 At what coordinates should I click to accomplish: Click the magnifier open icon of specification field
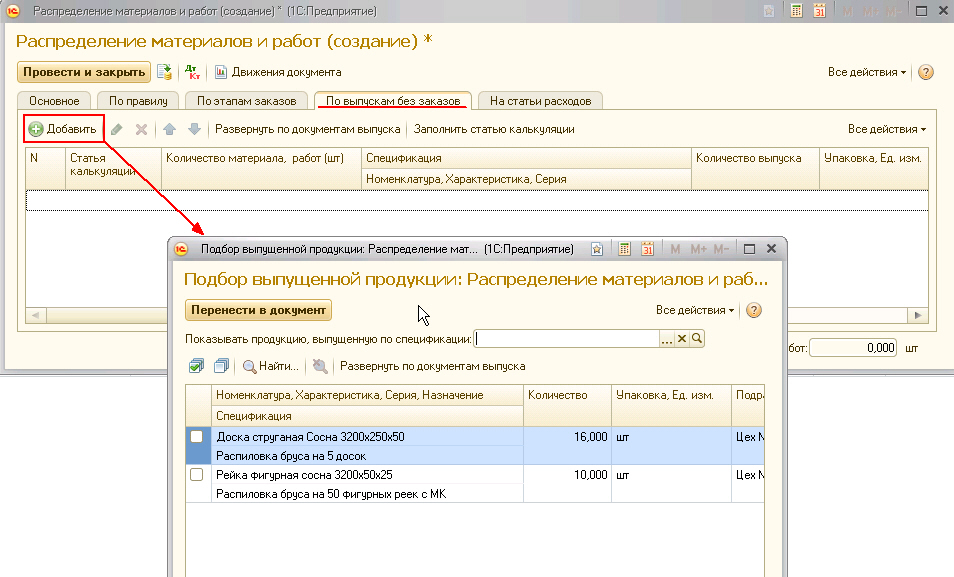coord(697,339)
